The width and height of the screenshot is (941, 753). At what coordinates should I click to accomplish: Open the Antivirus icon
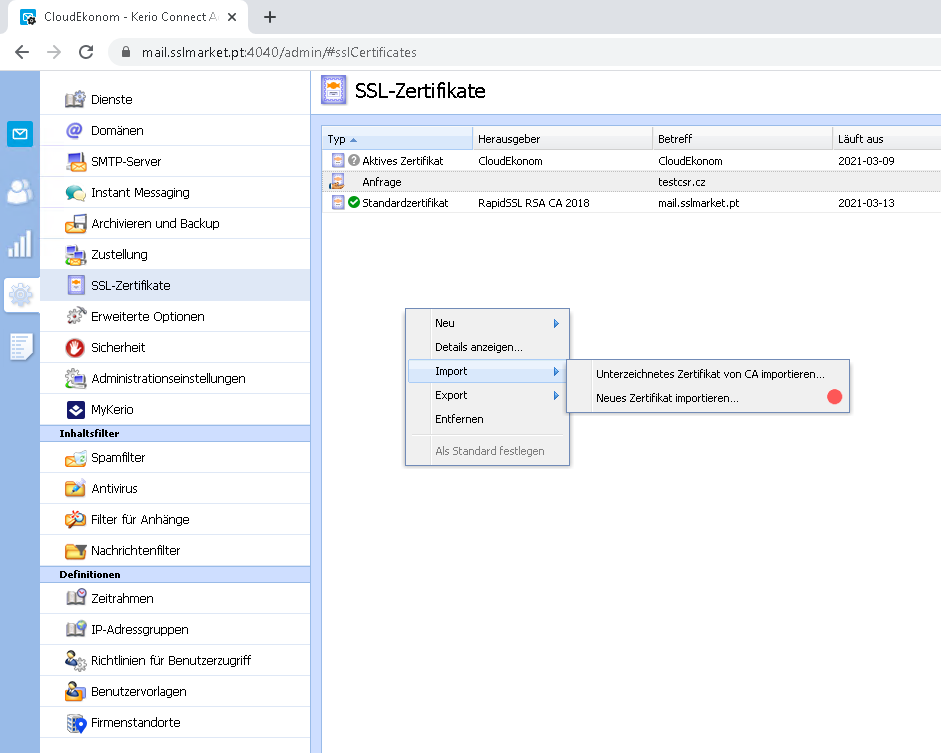(76, 488)
